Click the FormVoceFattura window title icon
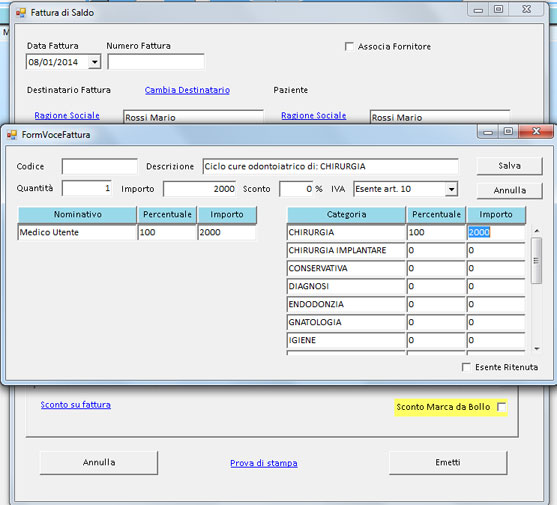557x505 pixels. coord(12,135)
